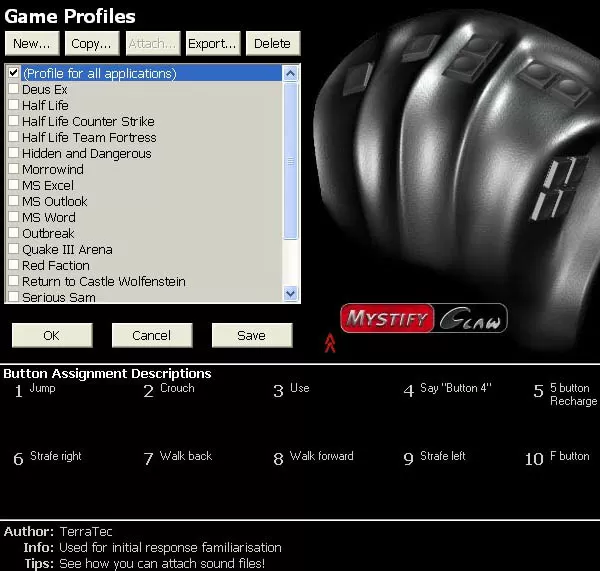Screen dimensions: 600x571
Task: Select the MS Outlook profile name
Action: point(55,202)
